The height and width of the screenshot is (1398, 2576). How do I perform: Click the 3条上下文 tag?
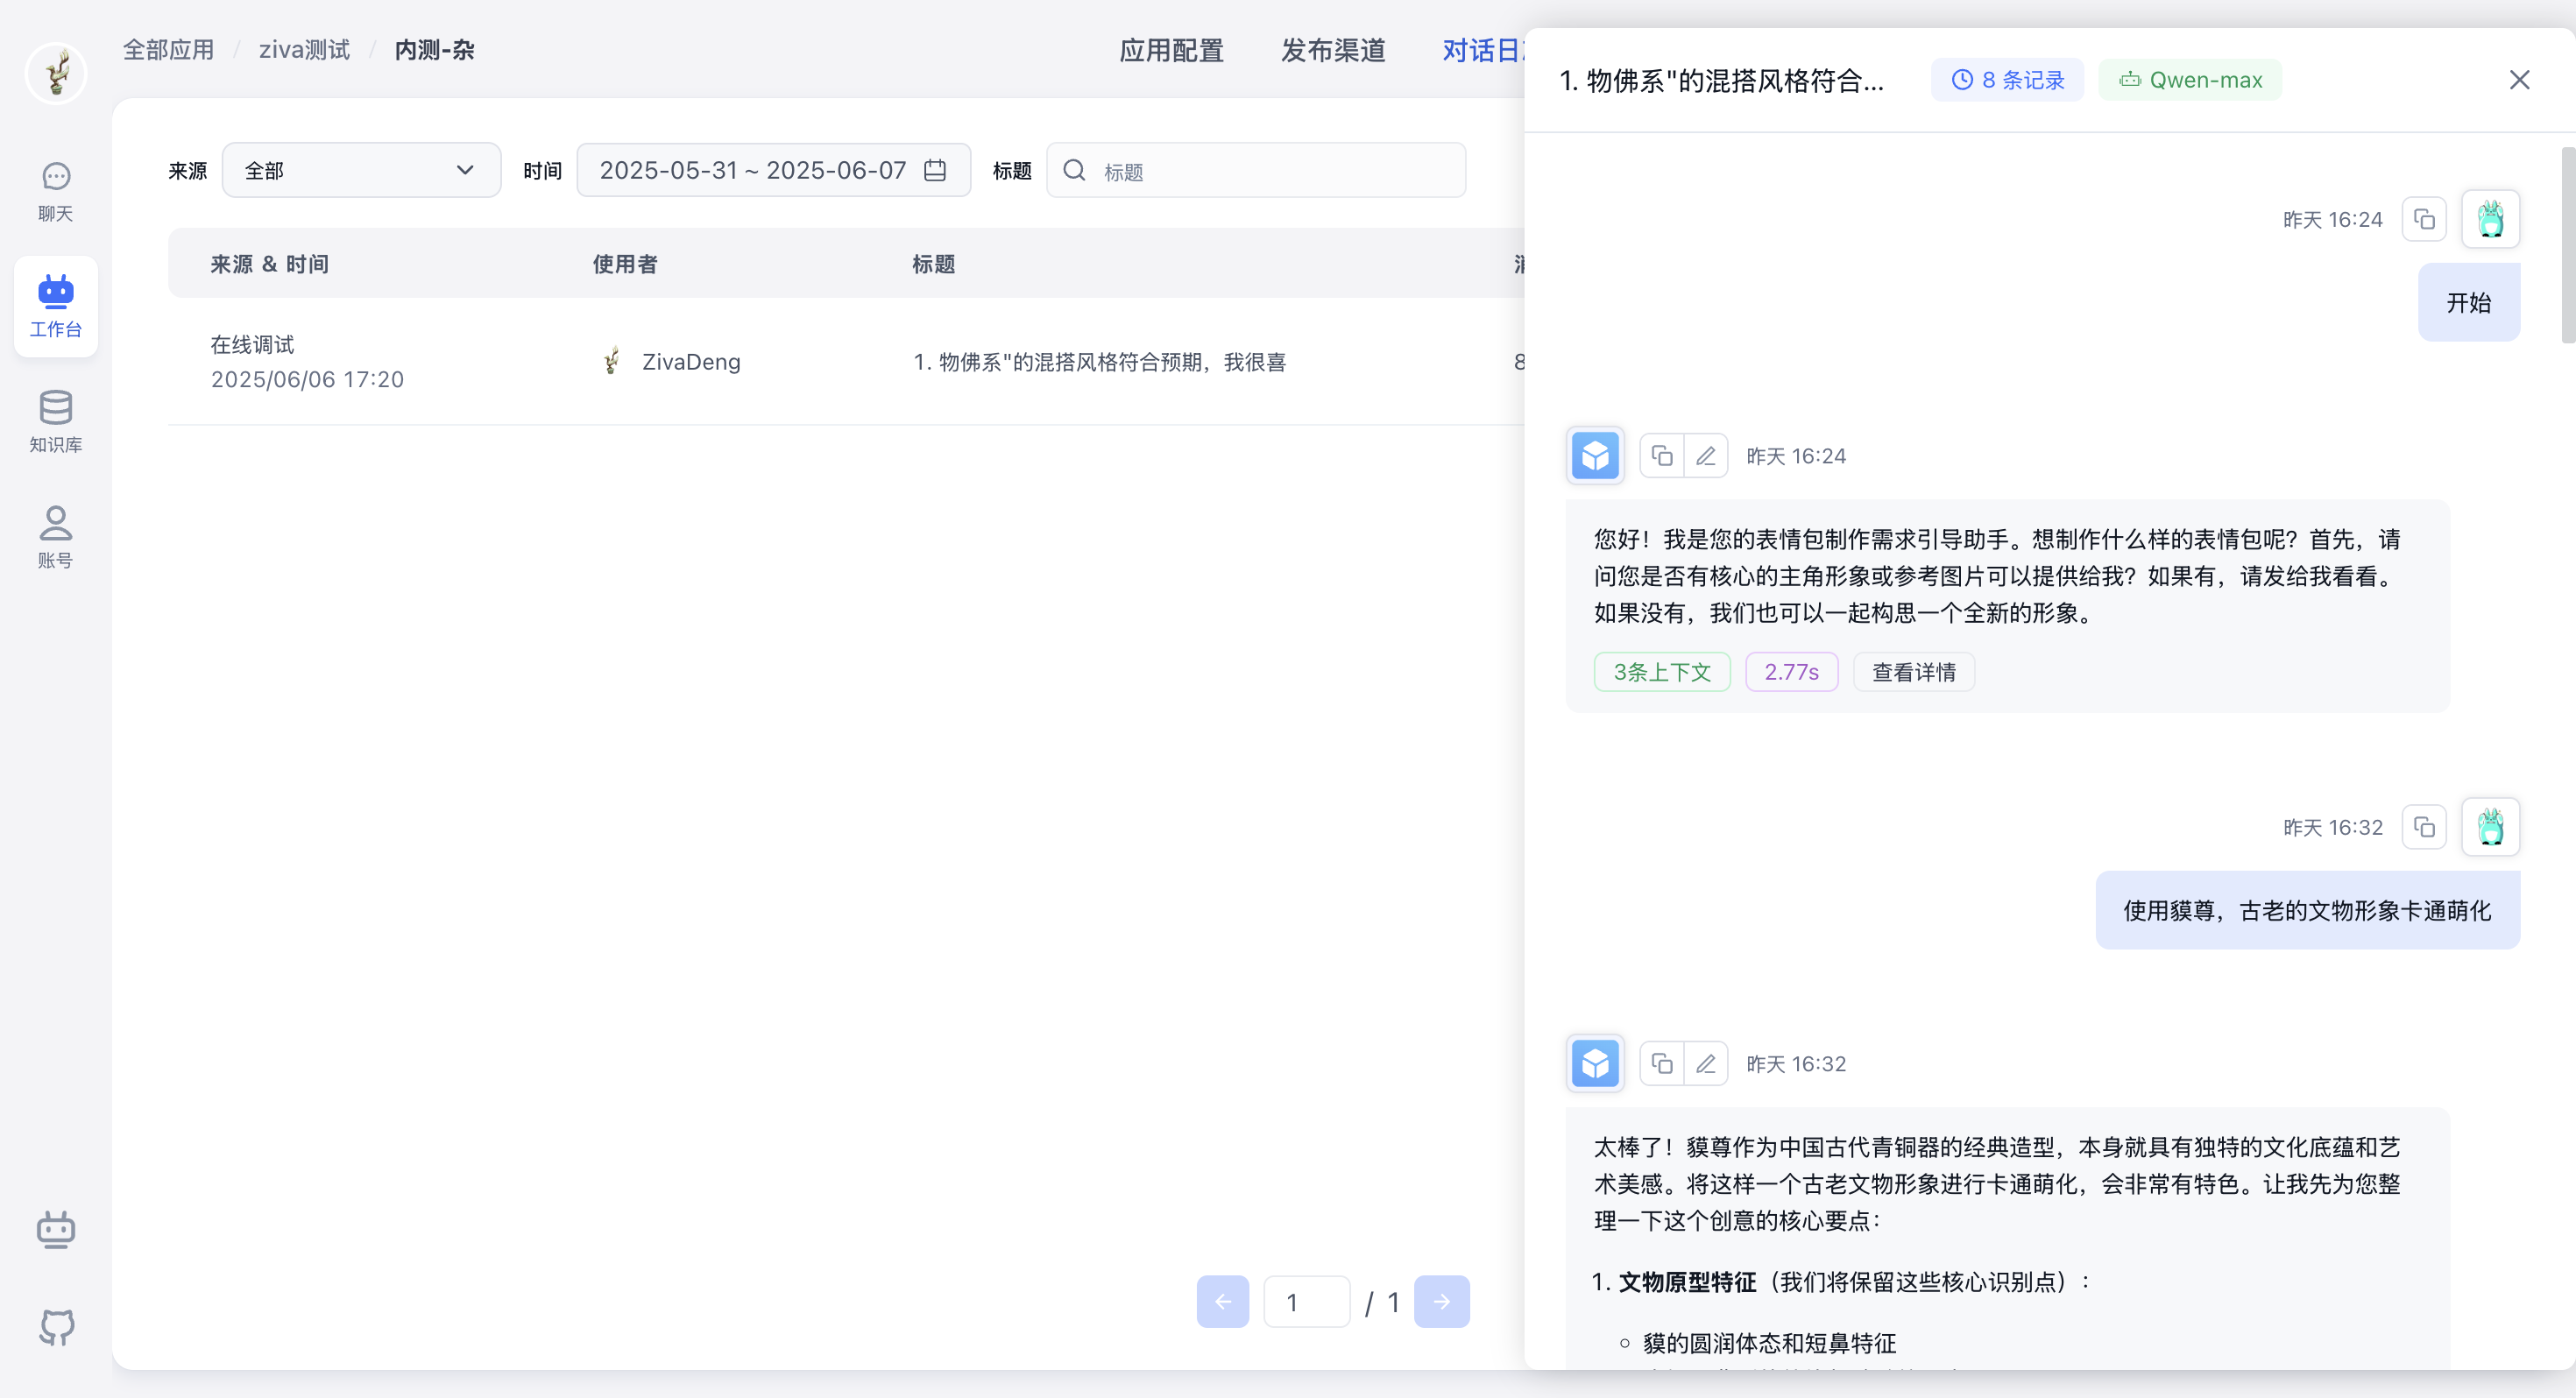[x=1662, y=672]
